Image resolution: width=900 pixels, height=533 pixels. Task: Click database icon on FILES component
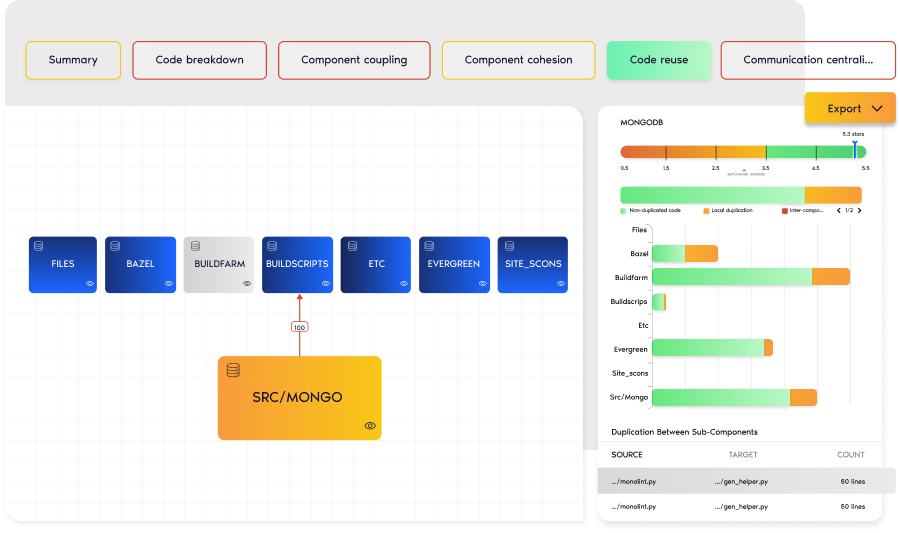click(x=38, y=246)
